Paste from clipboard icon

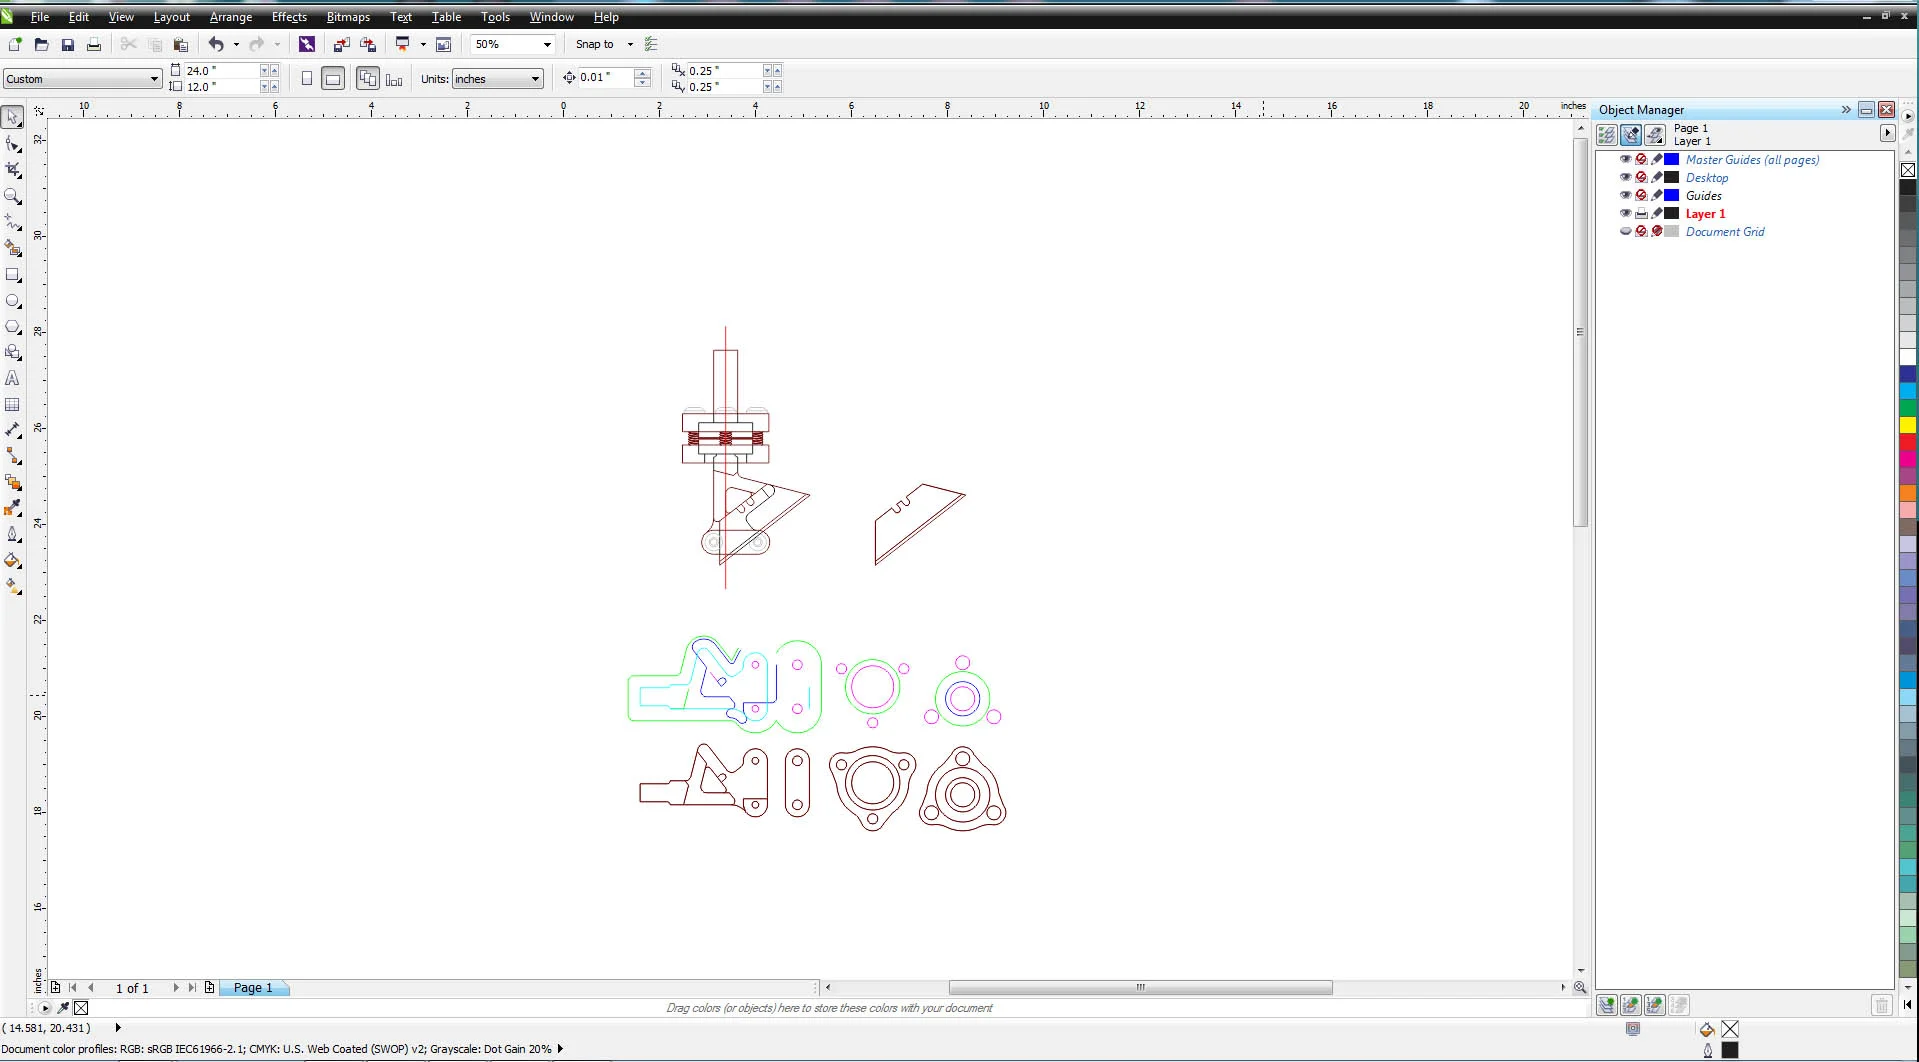pos(181,44)
